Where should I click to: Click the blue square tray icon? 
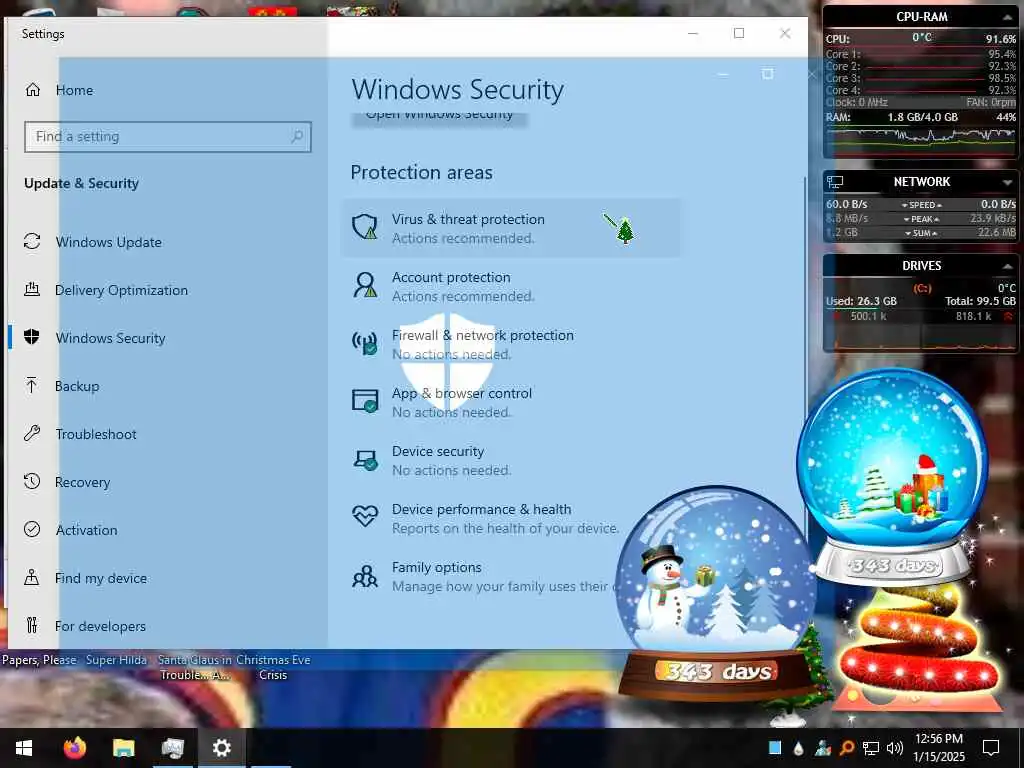tap(775, 748)
